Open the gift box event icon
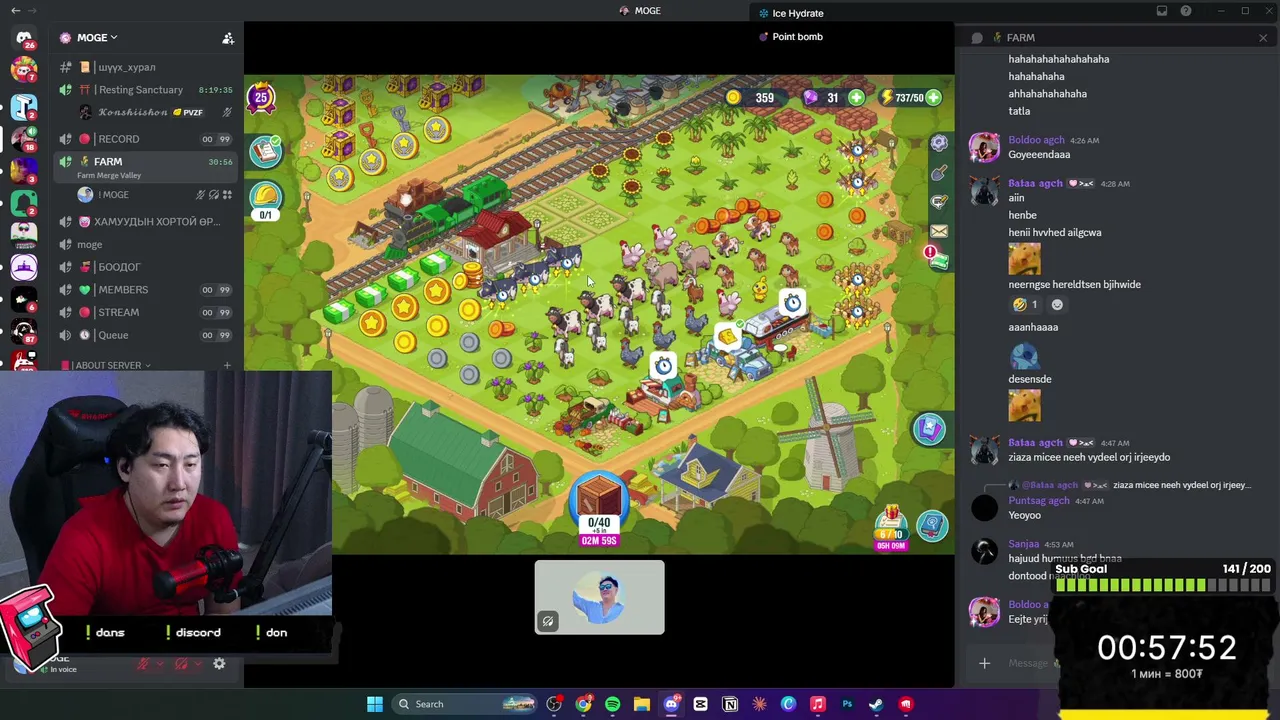 890,527
